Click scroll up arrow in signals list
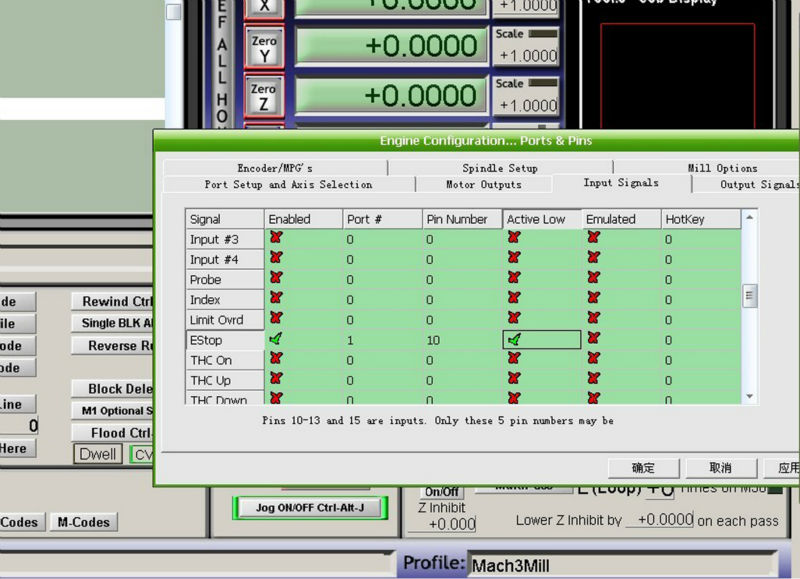The width and height of the screenshot is (800, 579). 749,217
